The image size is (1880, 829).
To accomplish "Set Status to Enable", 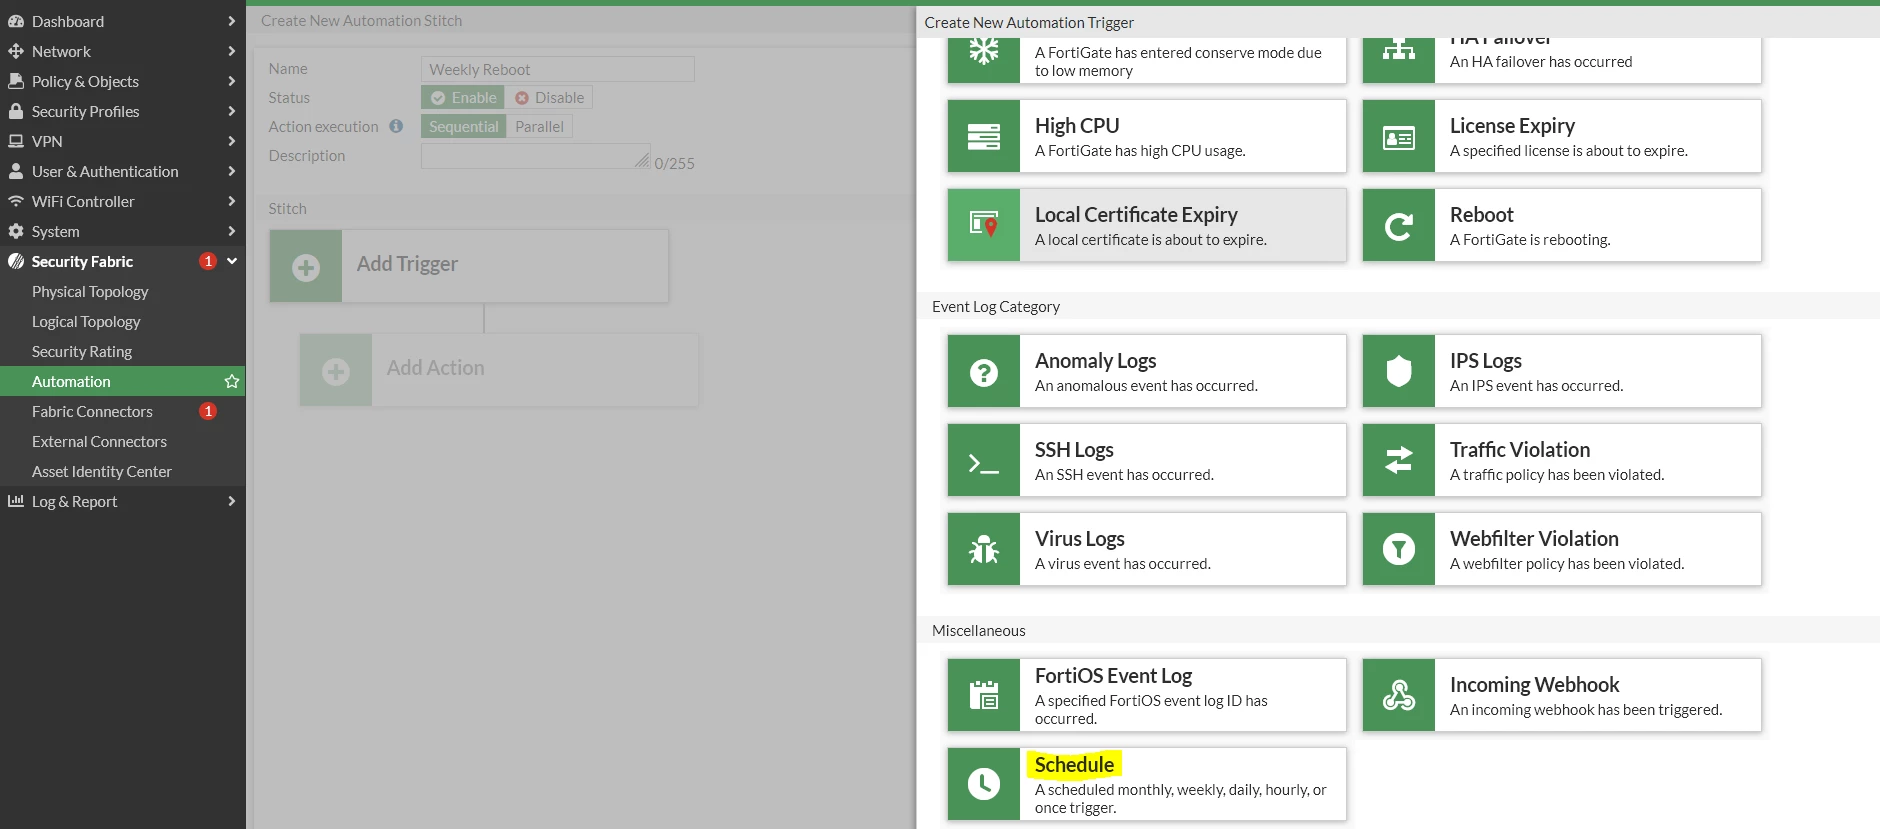I will tap(463, 97).
